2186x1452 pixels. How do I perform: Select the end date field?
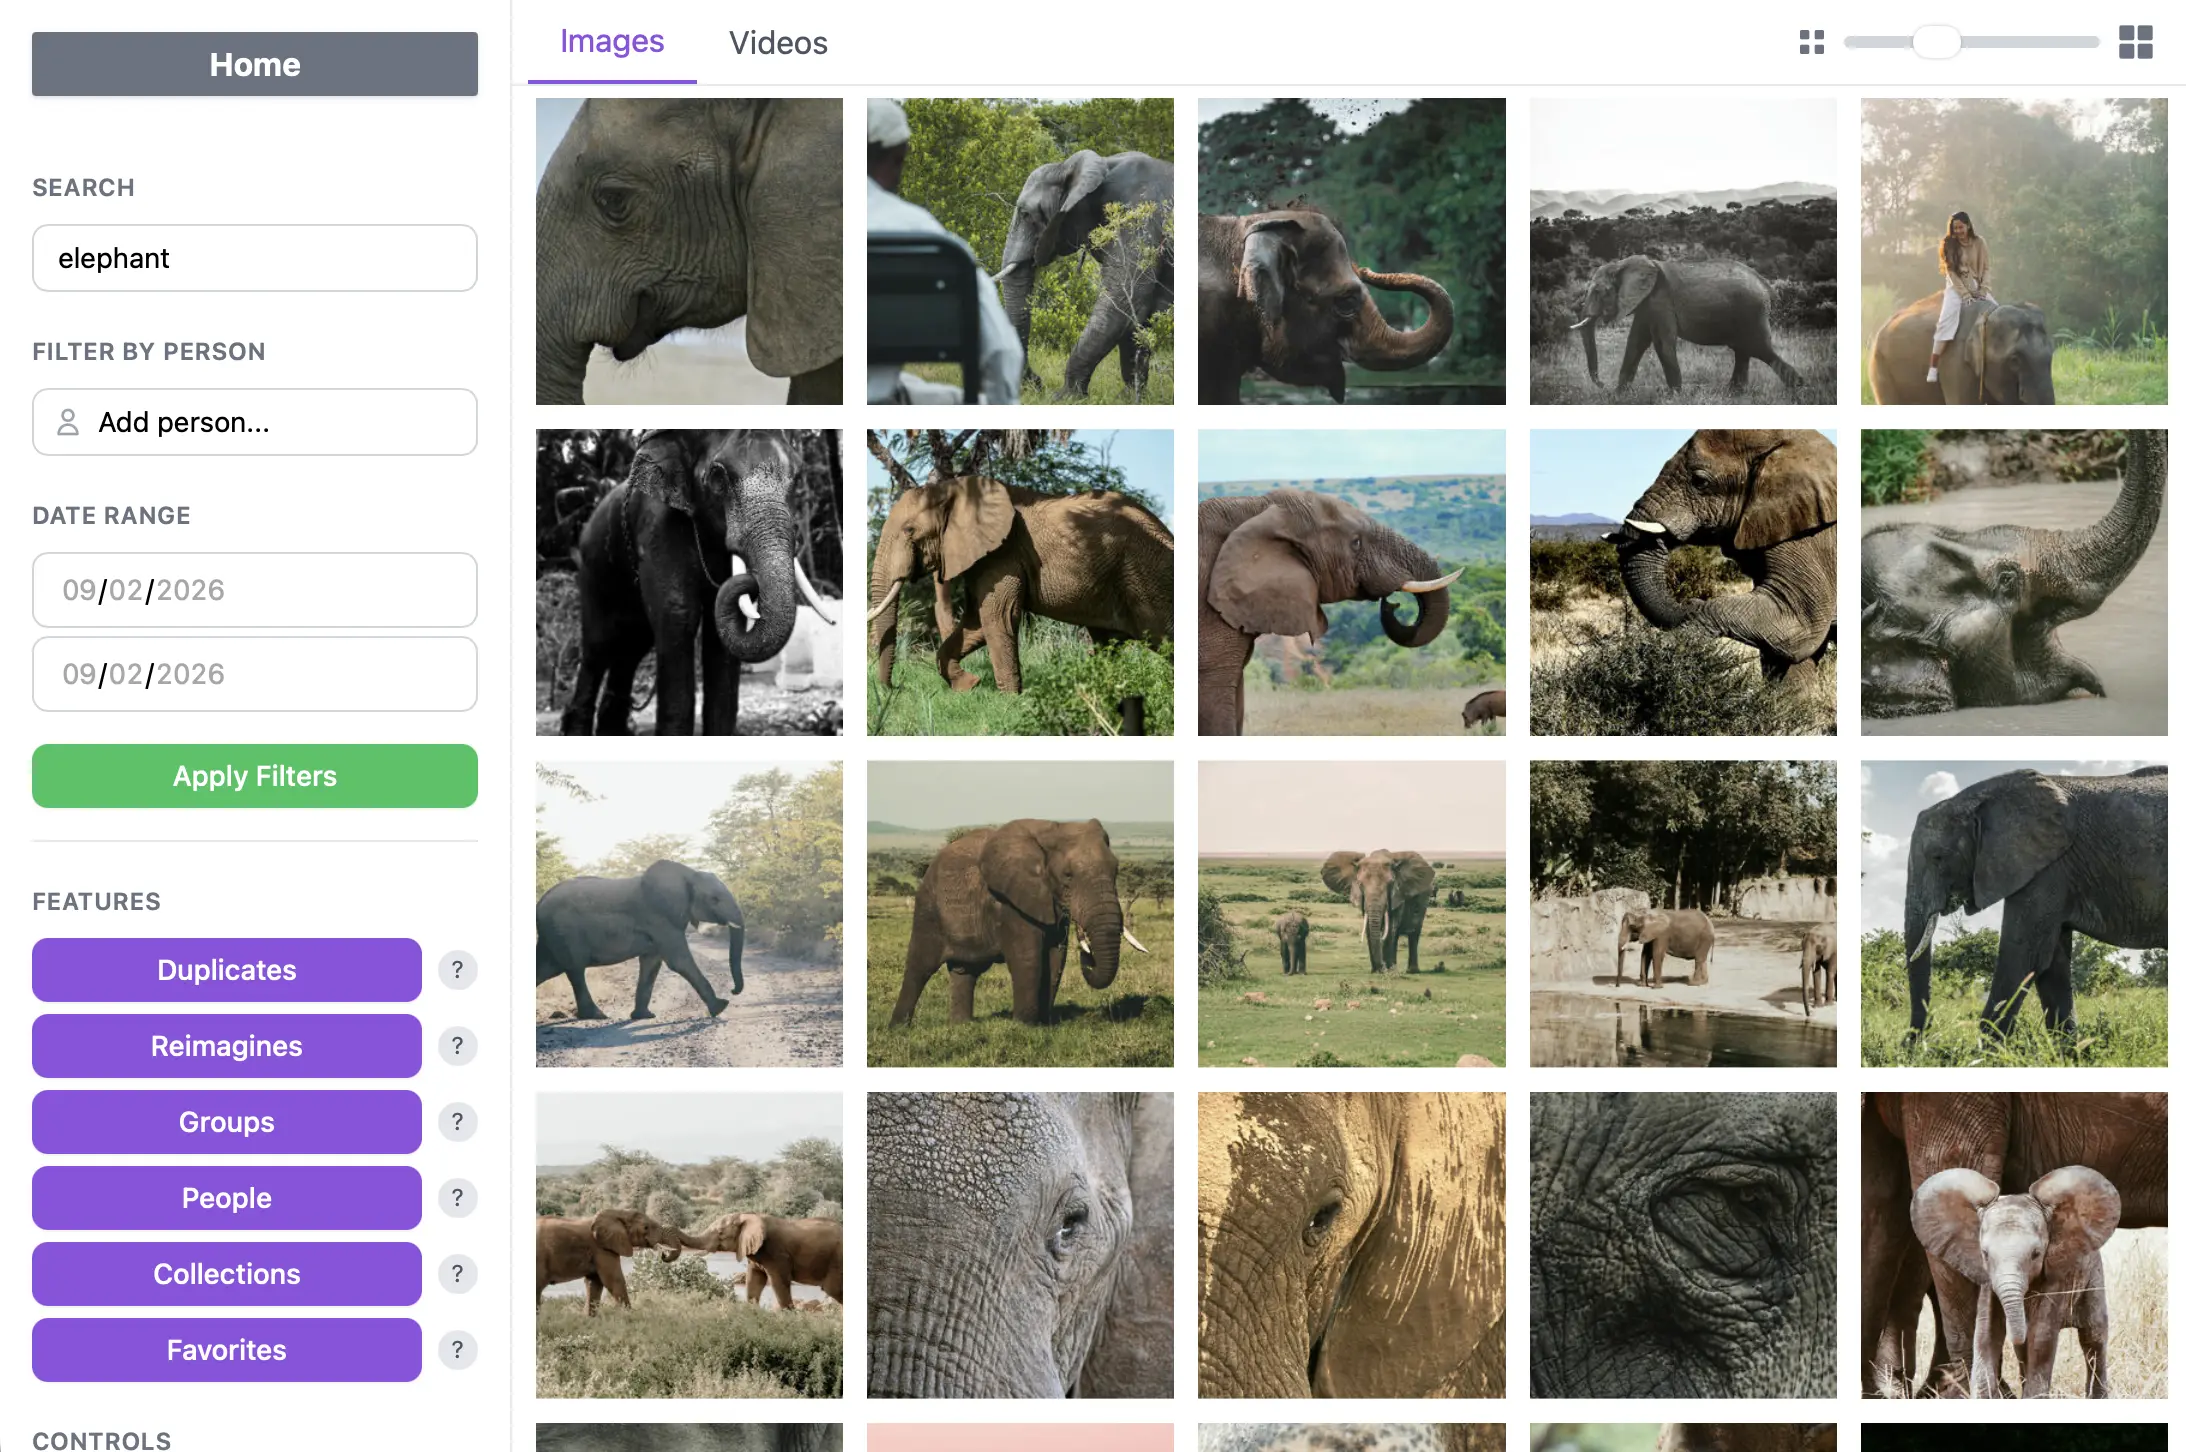255,674
